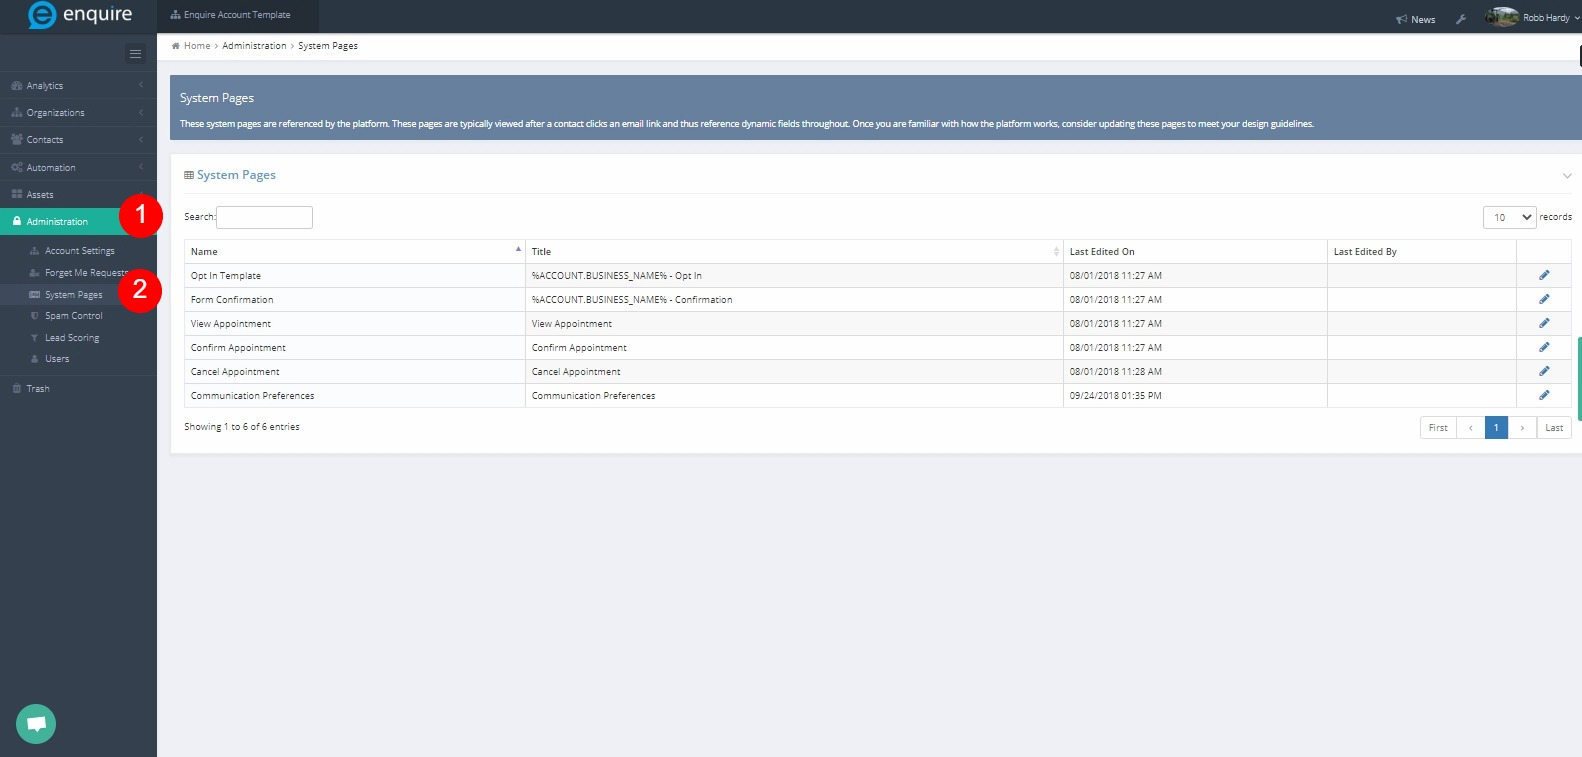Image resolution: width=1582 pixels, height=757 pixels.
Task: Open the Robb Hardy user dropdown arrow
Action: 1577,18
